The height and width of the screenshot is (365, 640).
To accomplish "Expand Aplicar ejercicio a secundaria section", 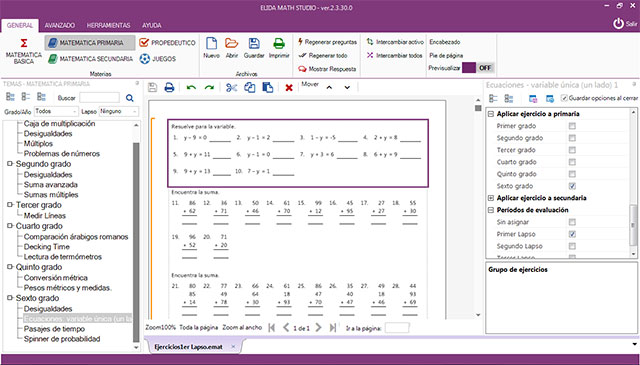I will point(491,198).
